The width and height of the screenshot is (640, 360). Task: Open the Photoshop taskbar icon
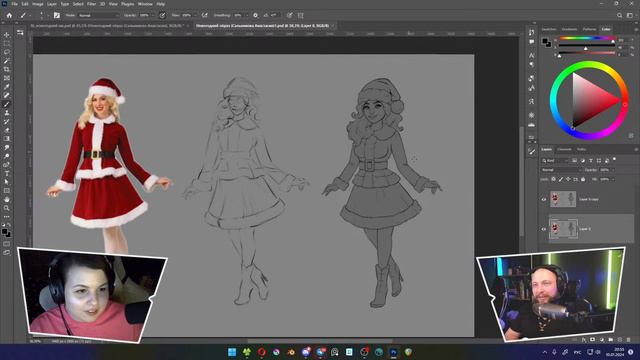393,352
